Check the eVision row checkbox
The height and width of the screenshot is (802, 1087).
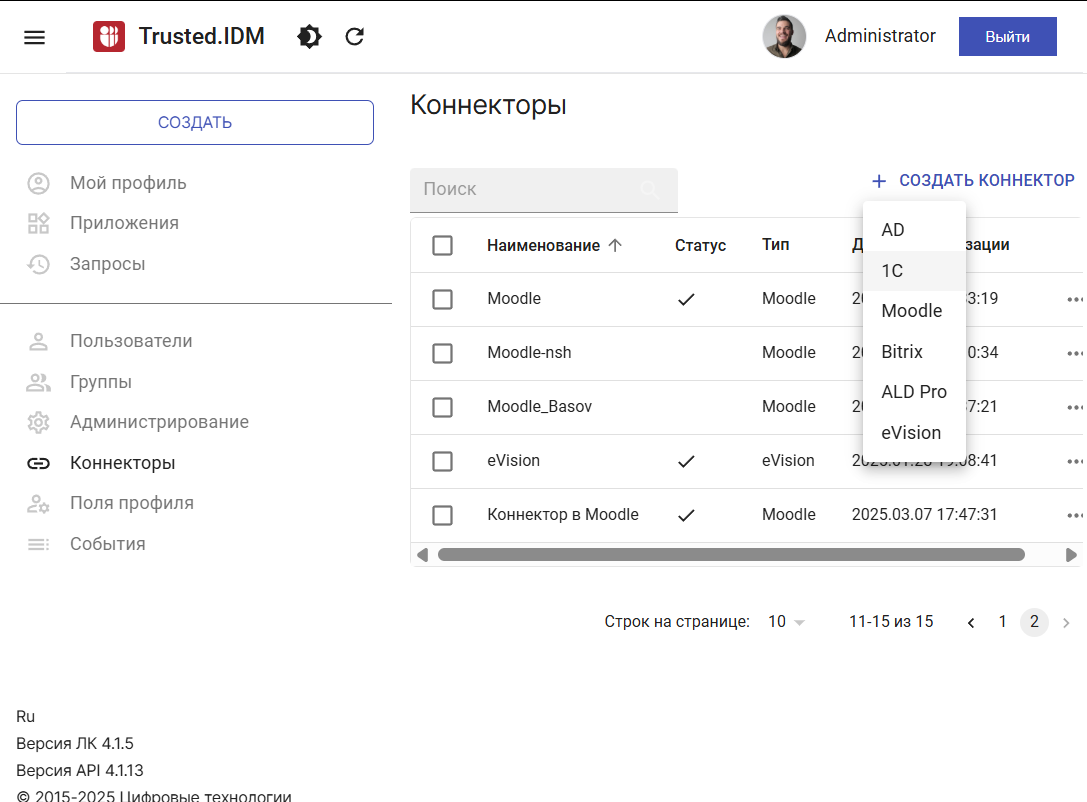[x=442, y=462]
